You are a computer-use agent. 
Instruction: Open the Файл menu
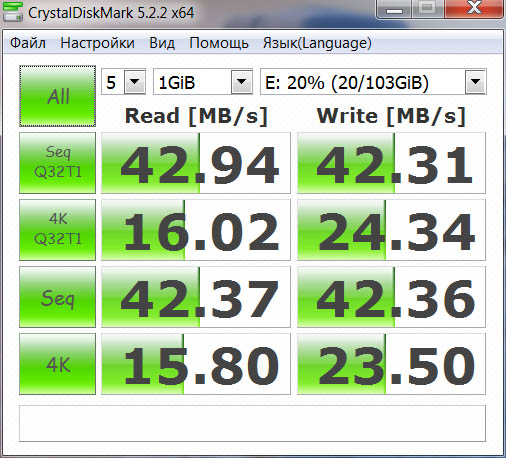(28, 43)
